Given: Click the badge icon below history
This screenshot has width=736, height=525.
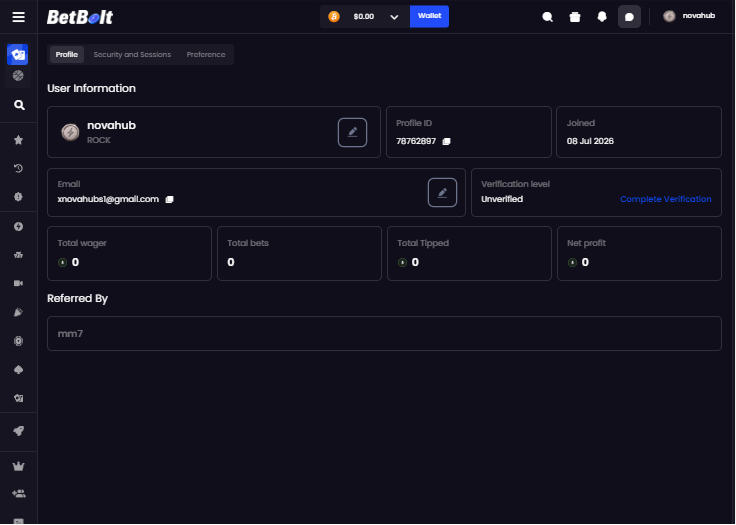Looking at the screenshot, I should click(18, 197).
